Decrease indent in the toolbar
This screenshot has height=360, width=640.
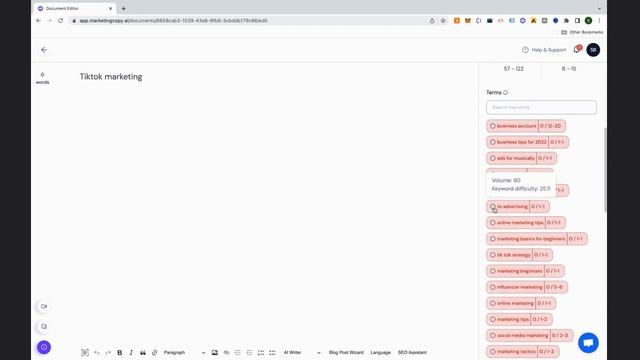point(238,352)
